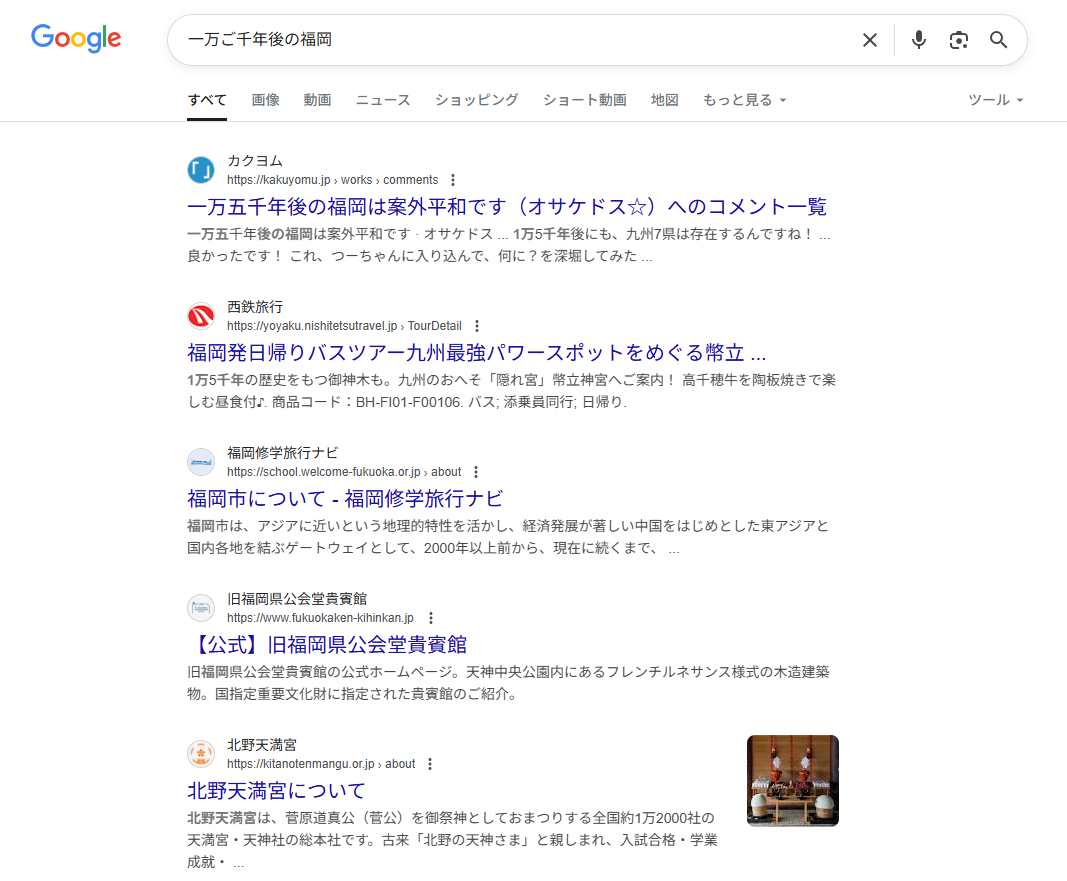Viewport: 1067px width, 881px height.
Task: Expand the もっと見る dropdown
Action: click(x=744, y=100)
